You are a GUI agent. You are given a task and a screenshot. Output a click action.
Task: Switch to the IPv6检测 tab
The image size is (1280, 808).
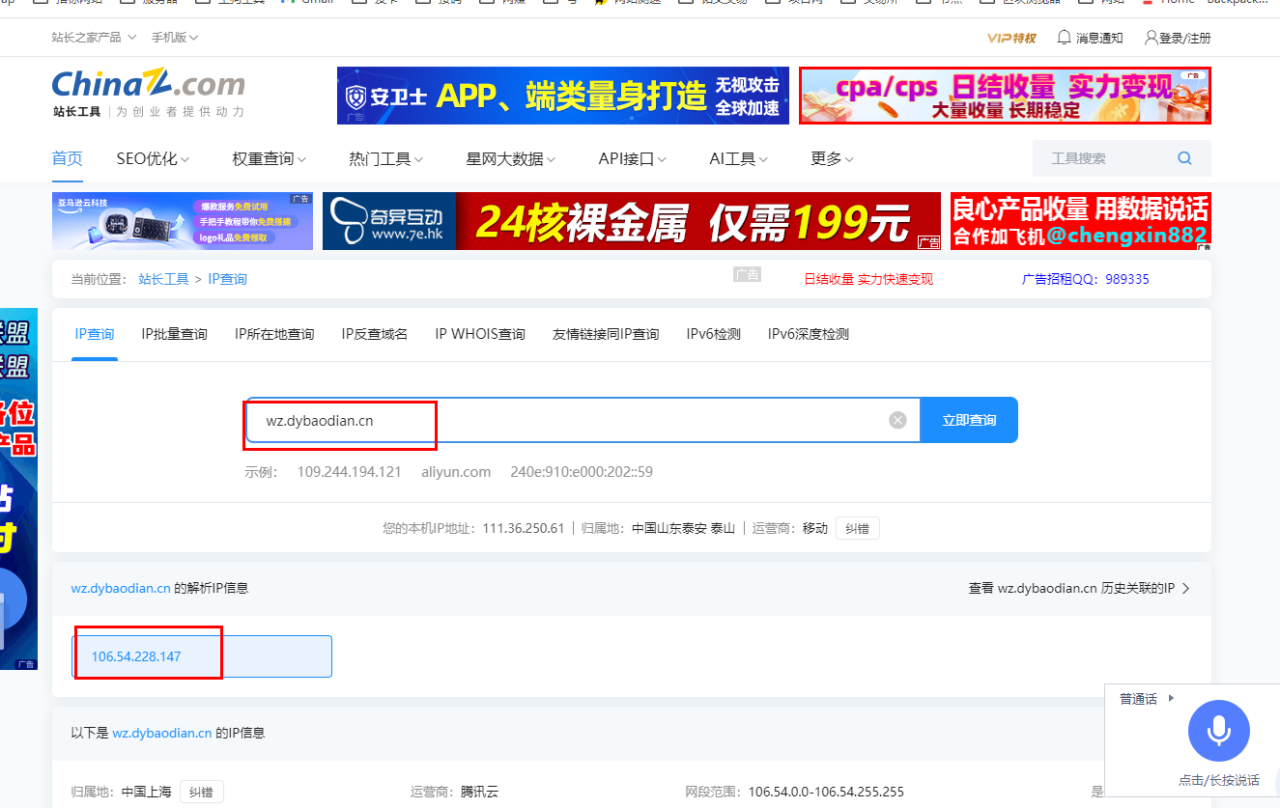coord(714,334)
